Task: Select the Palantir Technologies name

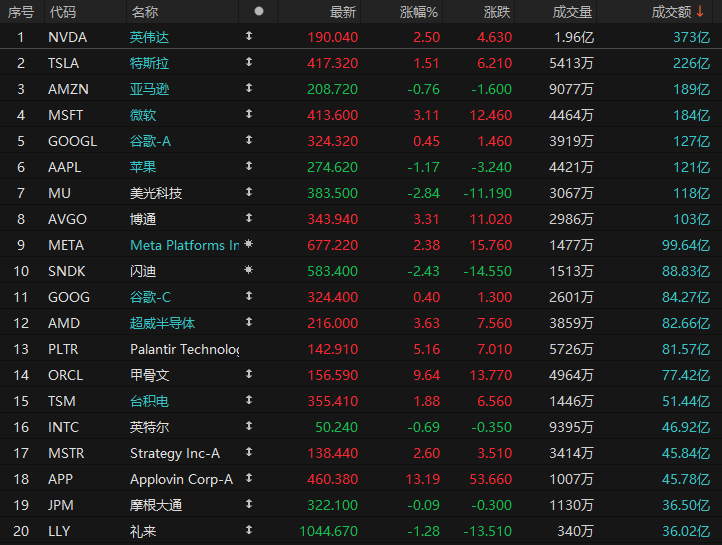Action: 184,349
